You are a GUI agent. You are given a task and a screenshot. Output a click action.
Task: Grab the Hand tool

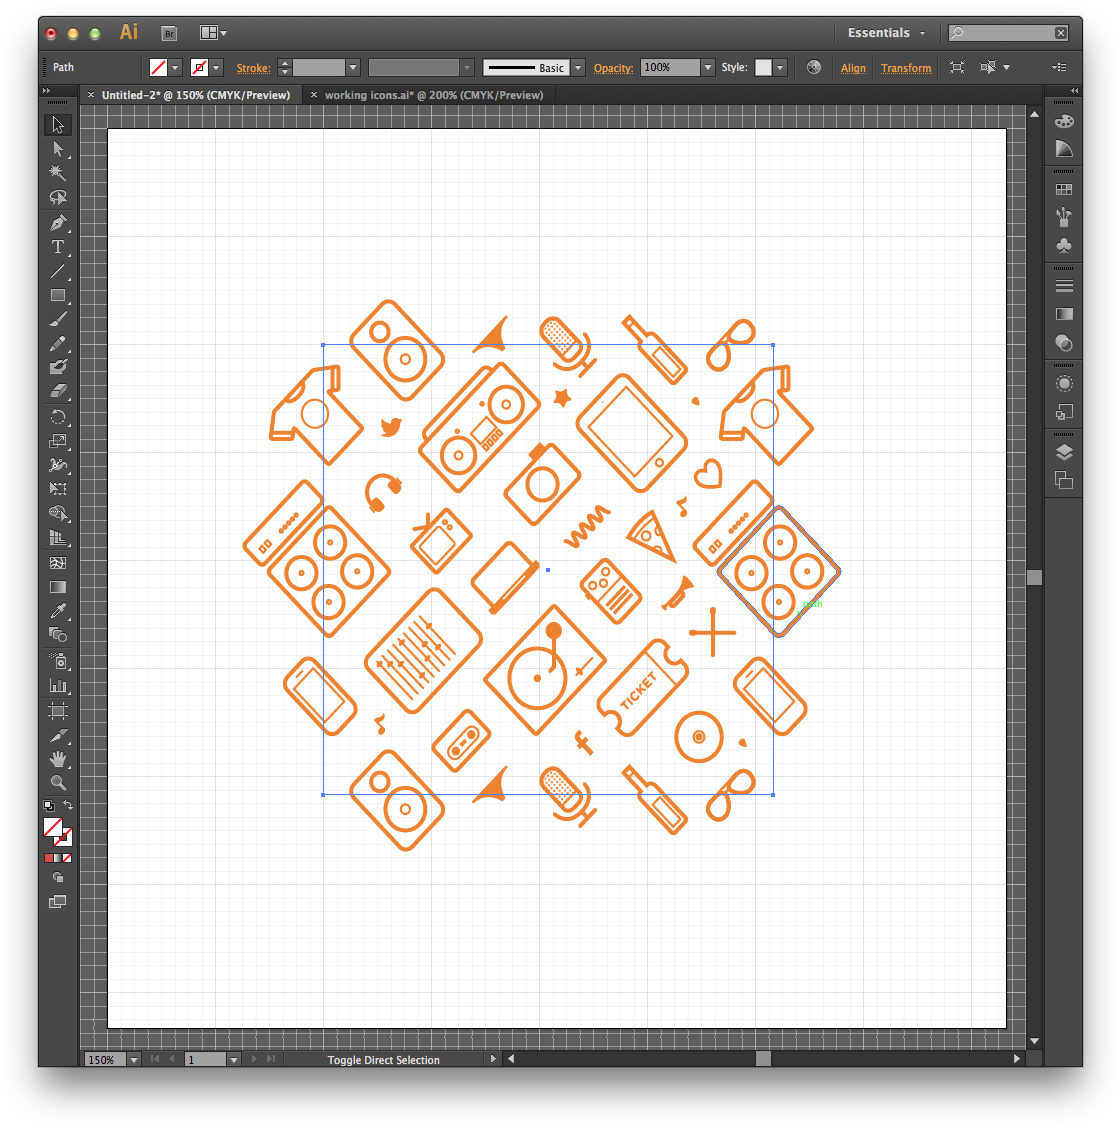[x=58, y=758]
